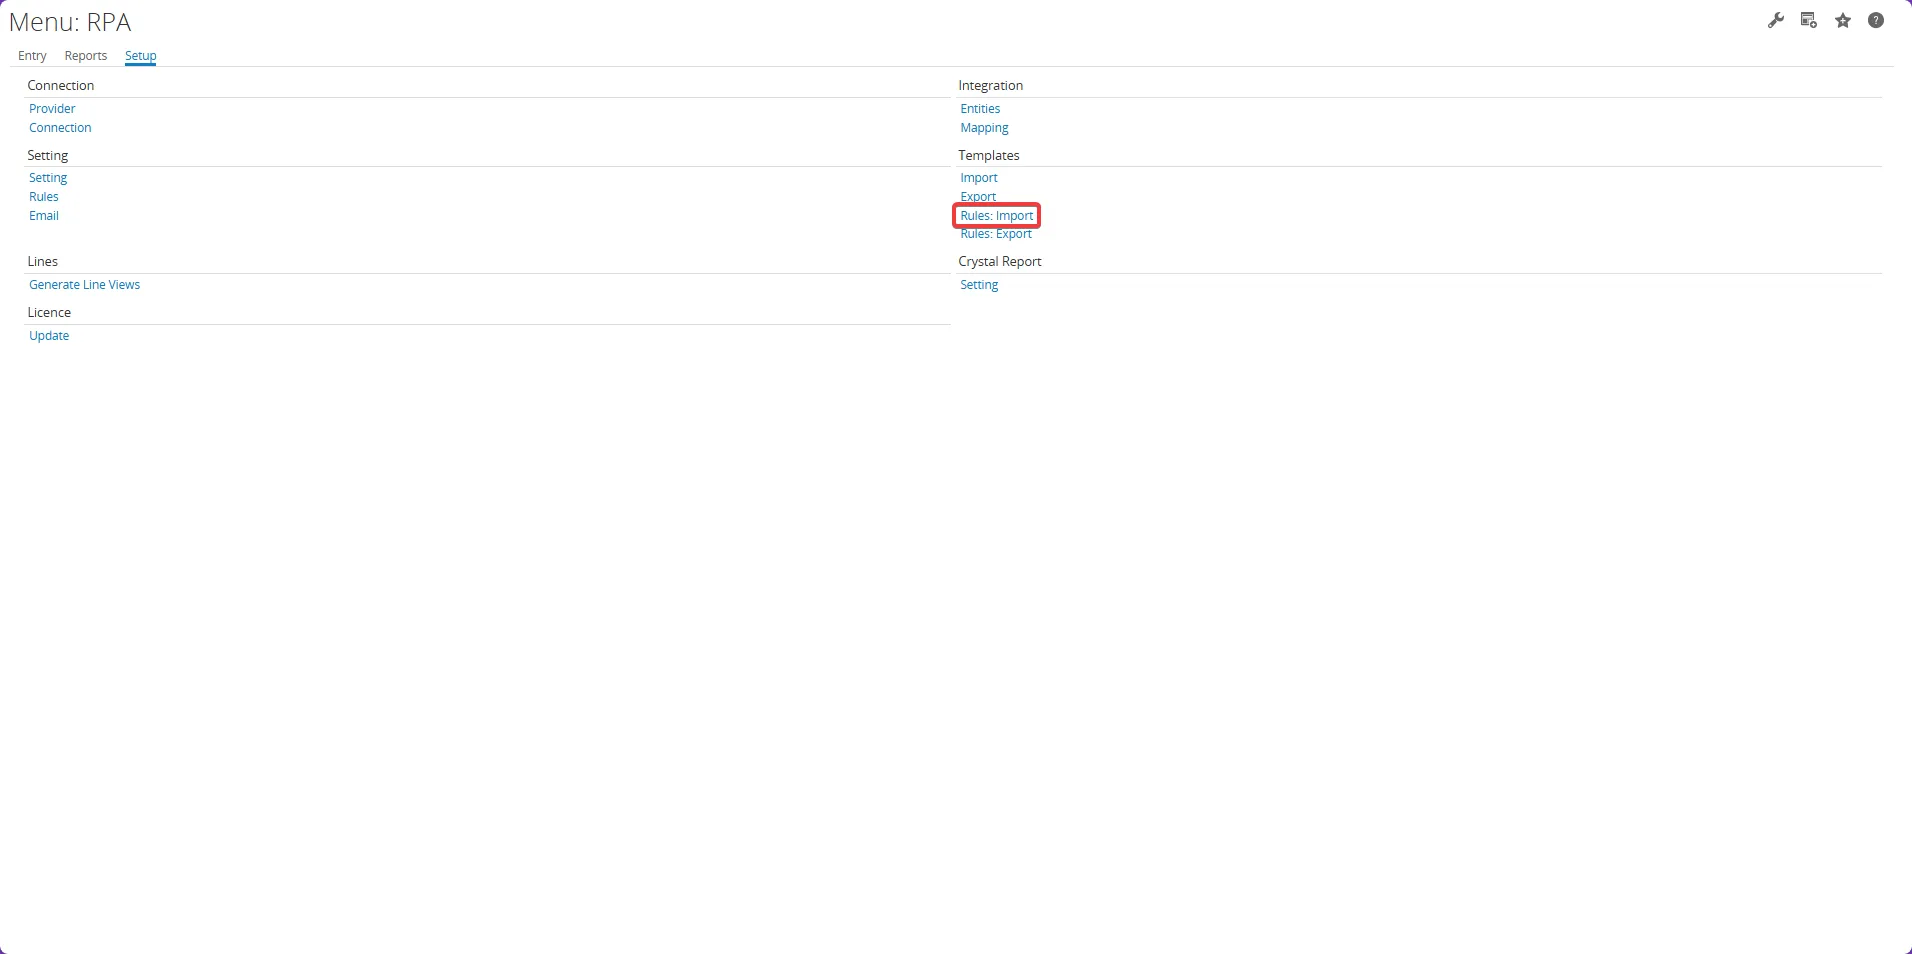Open Export under Templates
This screenshot has height=954, width=1912.
tap(977, 196)
